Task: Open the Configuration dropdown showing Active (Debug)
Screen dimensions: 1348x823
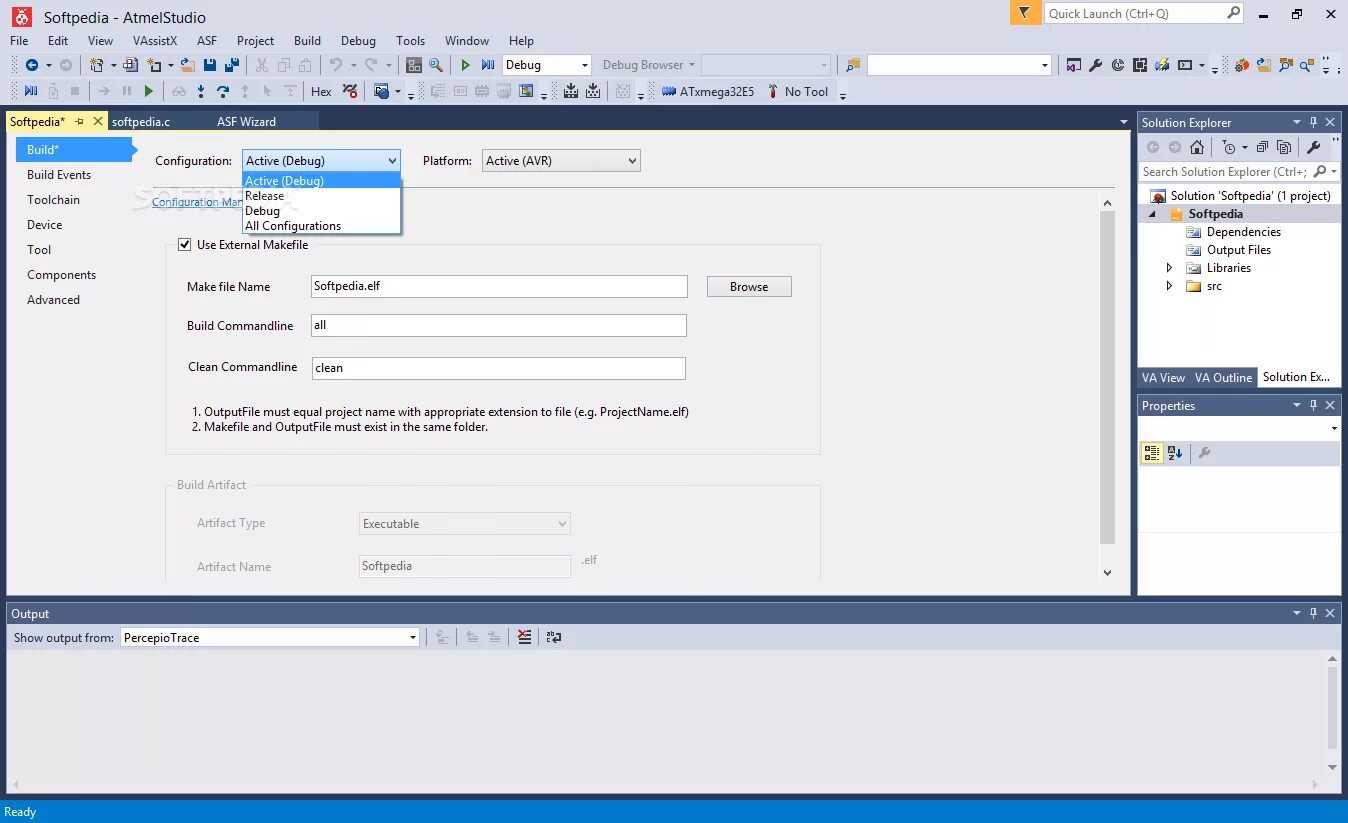Action: pyautogui.click(x=321, y=160)
